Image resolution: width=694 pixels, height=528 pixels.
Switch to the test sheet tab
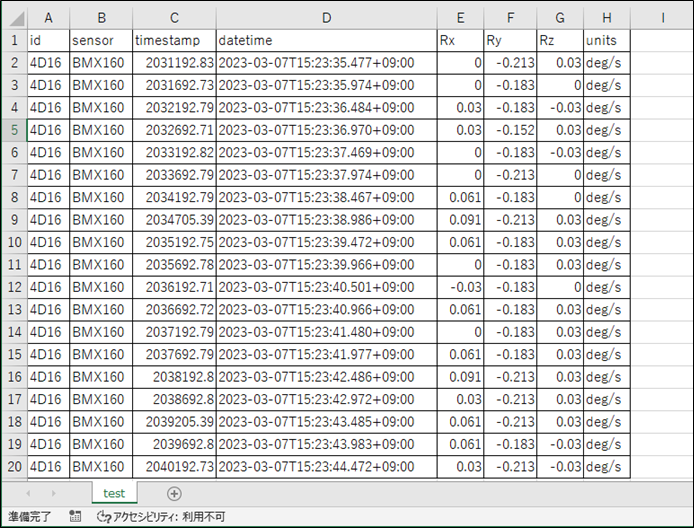coord(114,494)
